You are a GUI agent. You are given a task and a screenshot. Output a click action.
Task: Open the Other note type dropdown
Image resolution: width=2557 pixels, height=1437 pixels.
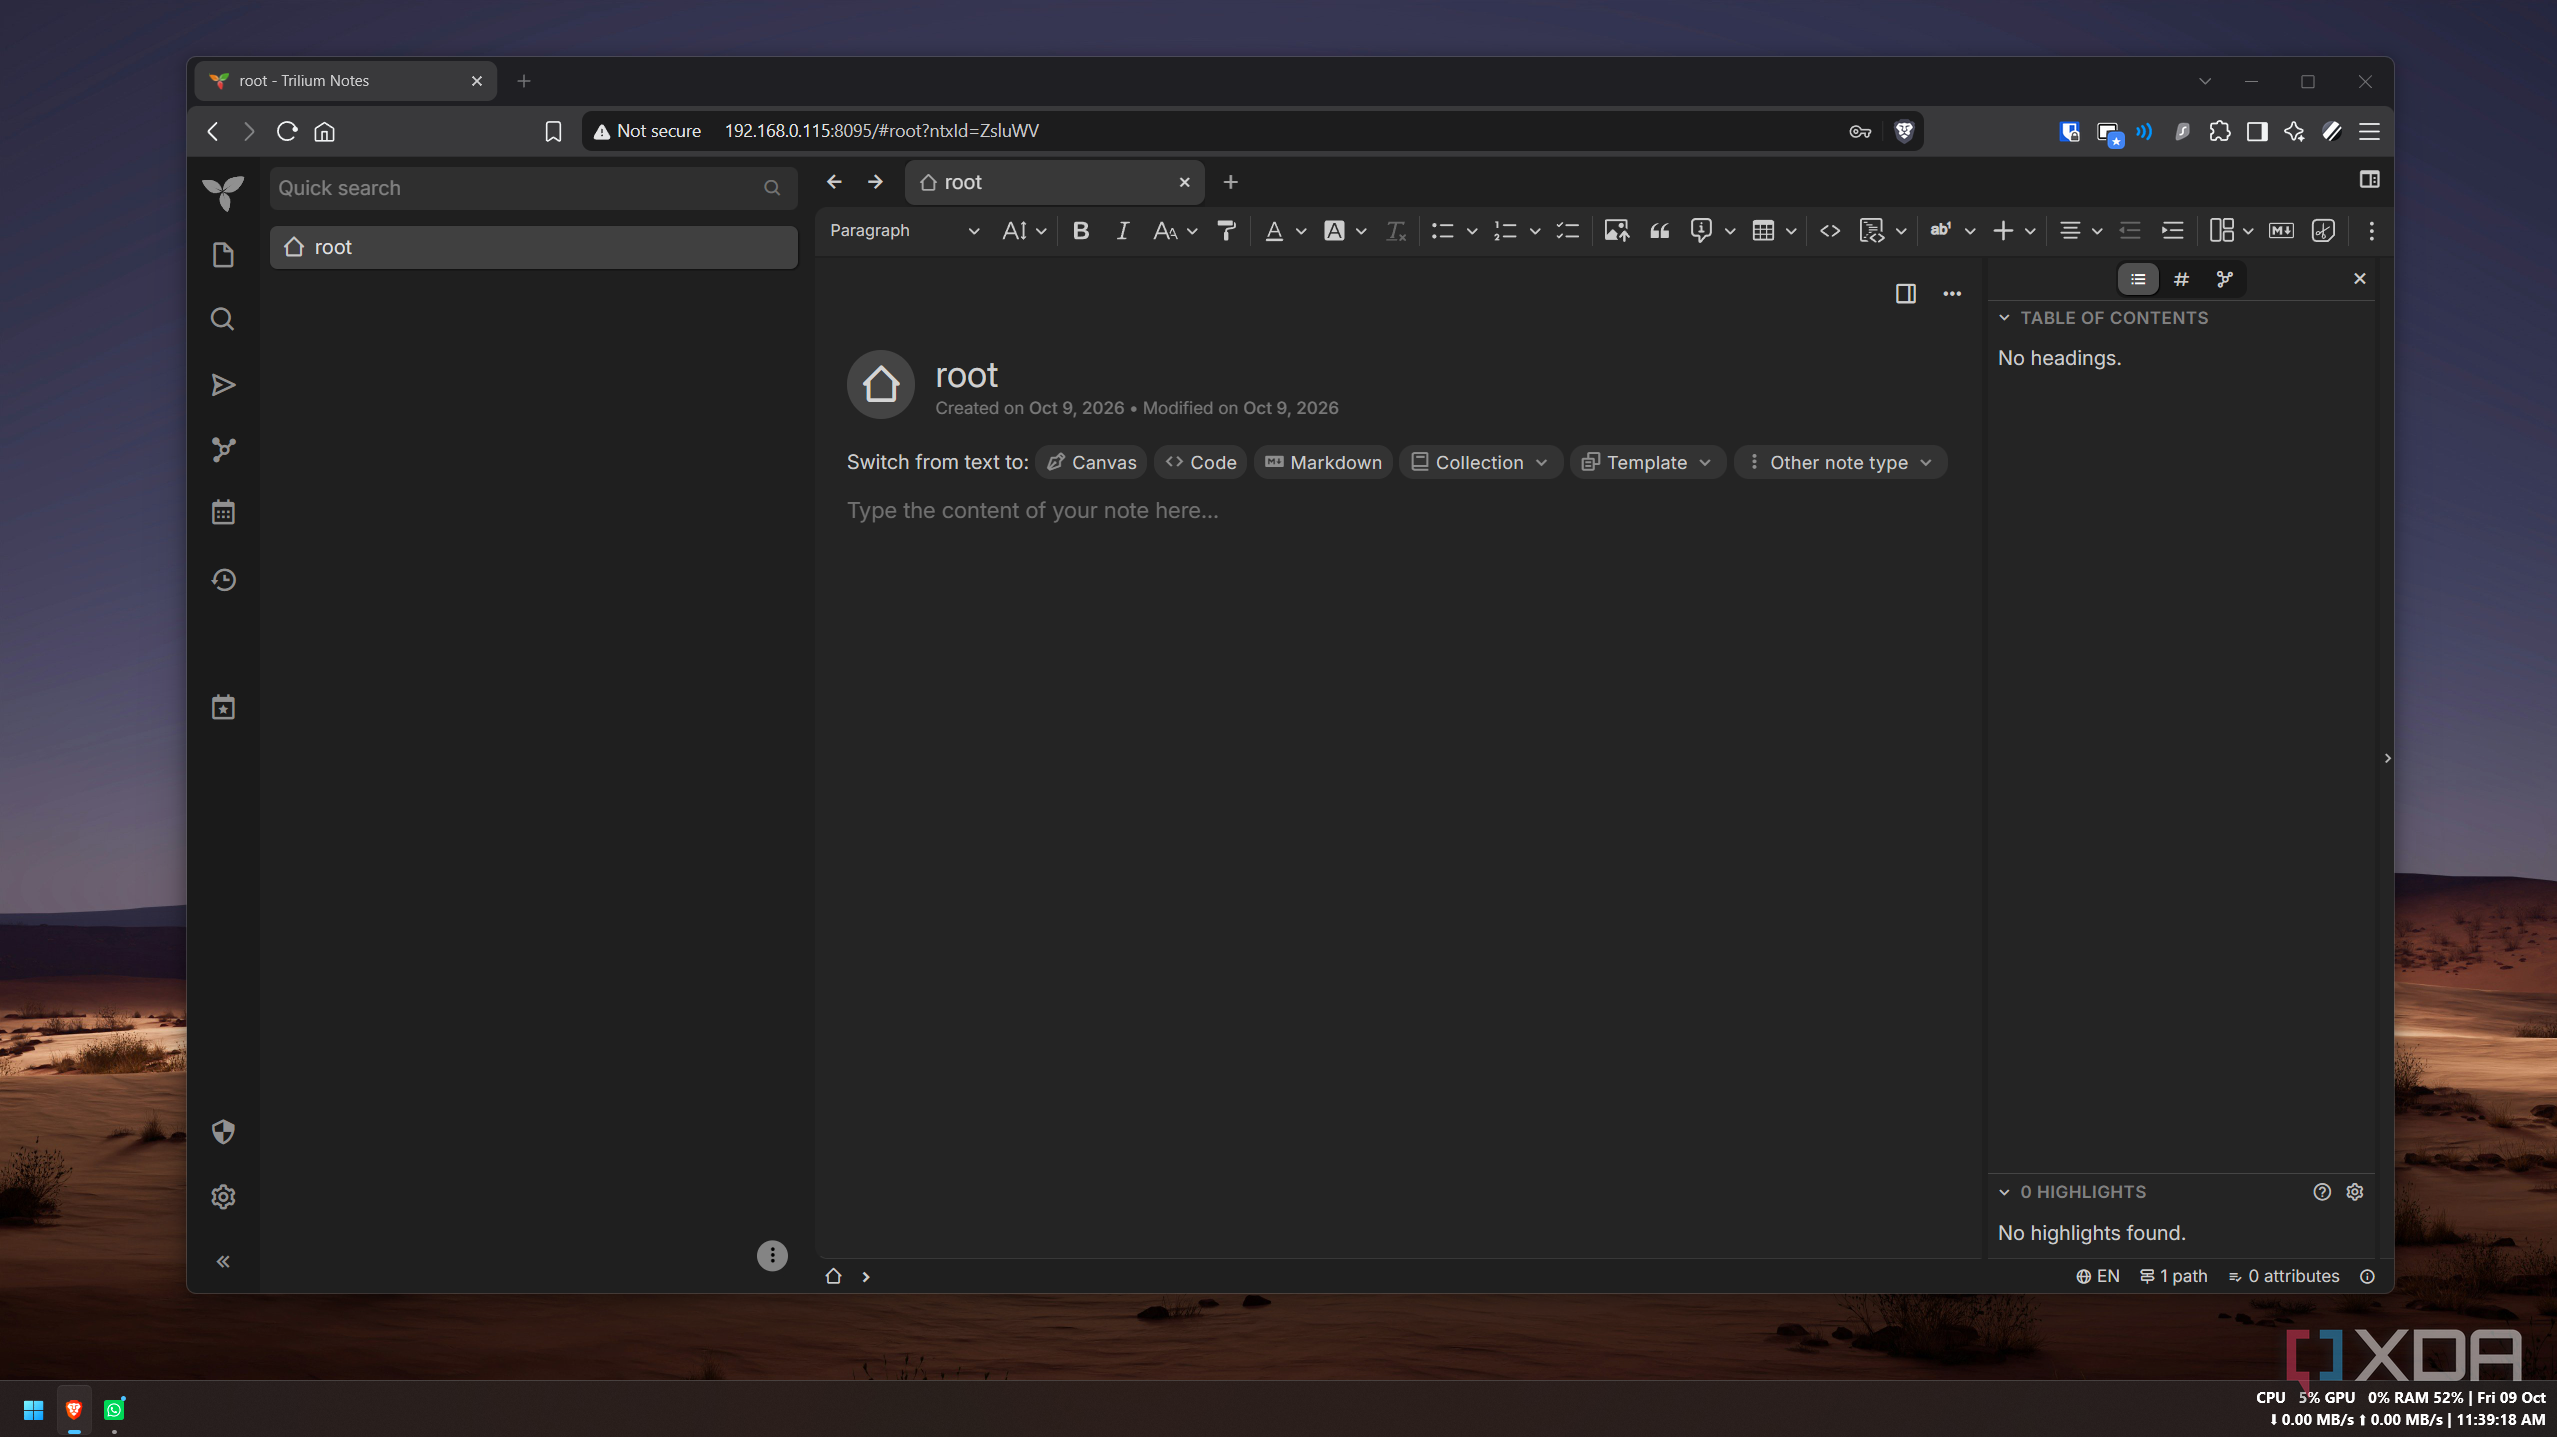click(x=1840, y=462)
